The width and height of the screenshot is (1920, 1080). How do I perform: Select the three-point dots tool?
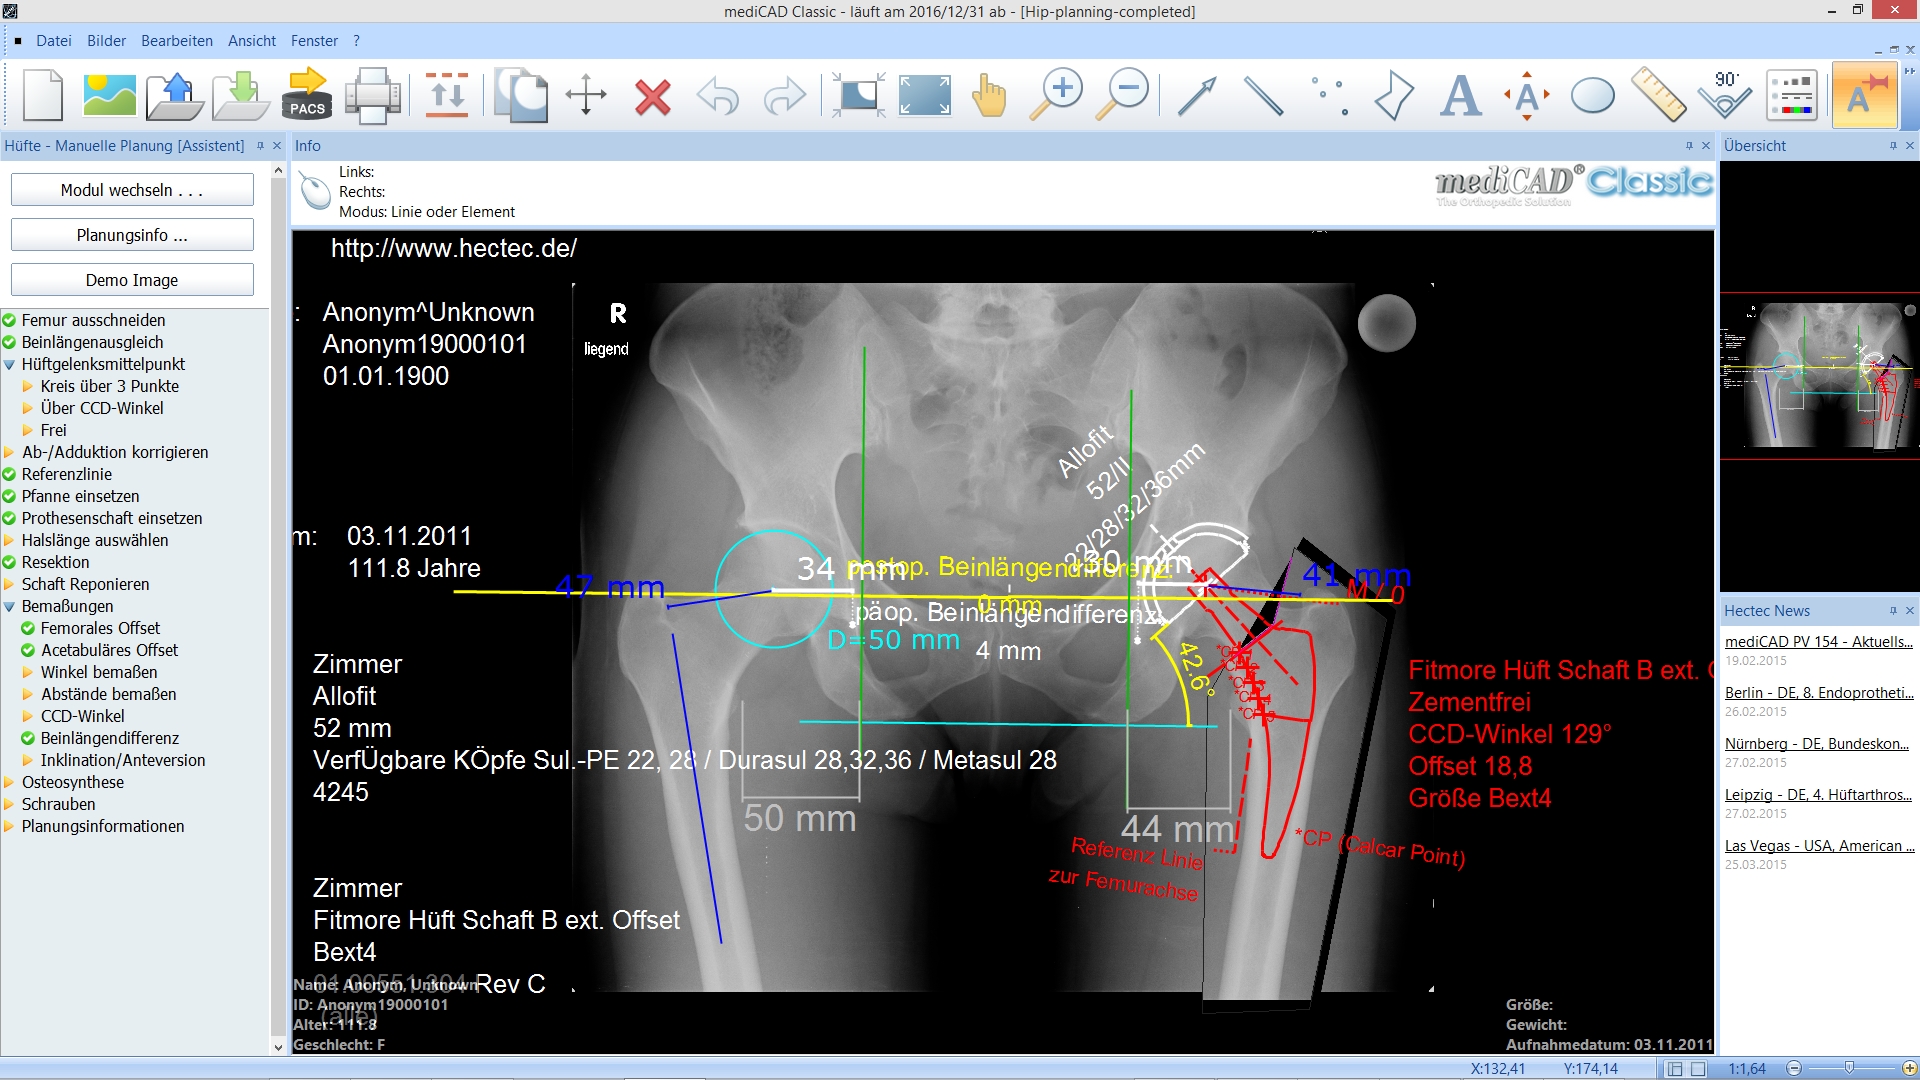(1330, 96)
